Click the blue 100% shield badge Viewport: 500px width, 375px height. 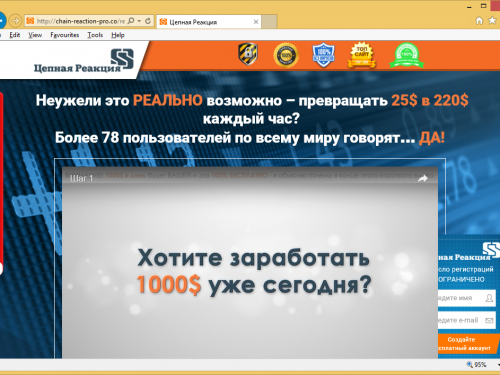[x=323, y=55]
